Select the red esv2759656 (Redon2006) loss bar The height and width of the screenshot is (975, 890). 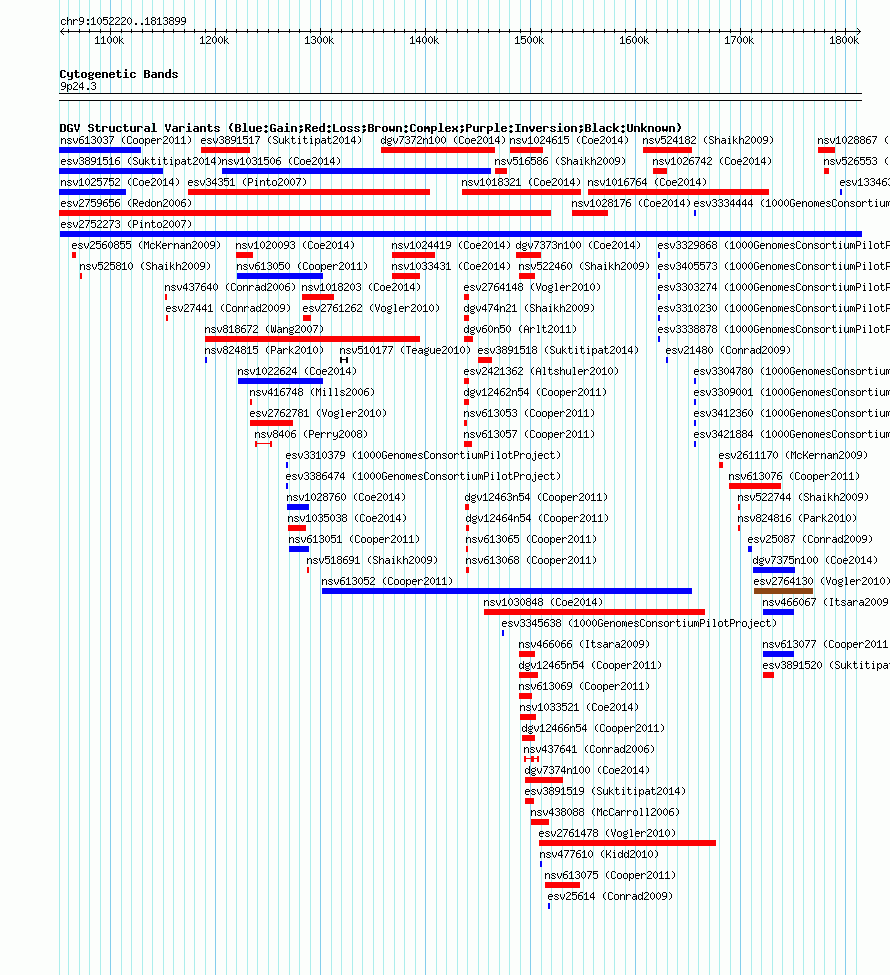305,213
